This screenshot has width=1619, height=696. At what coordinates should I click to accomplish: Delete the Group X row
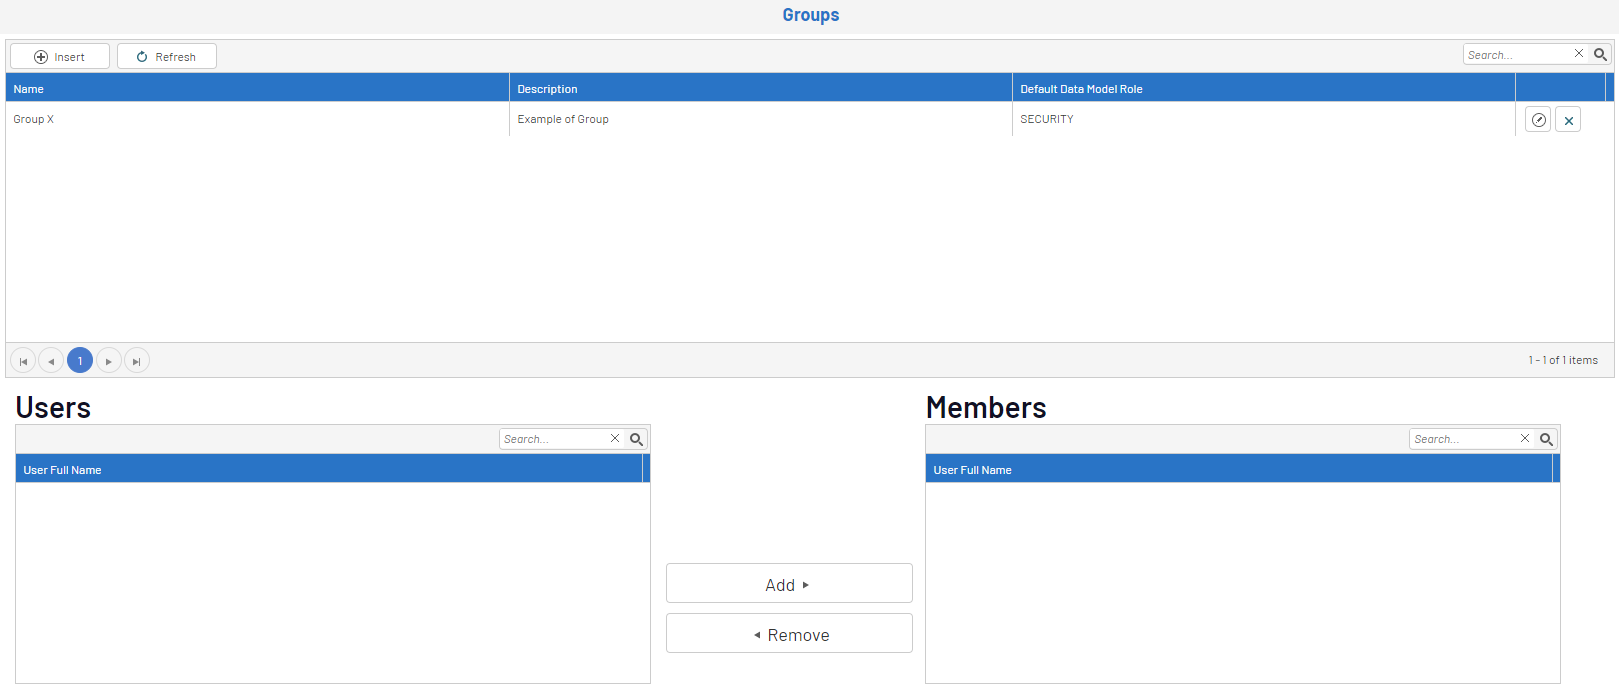(x=1568, y=120)
